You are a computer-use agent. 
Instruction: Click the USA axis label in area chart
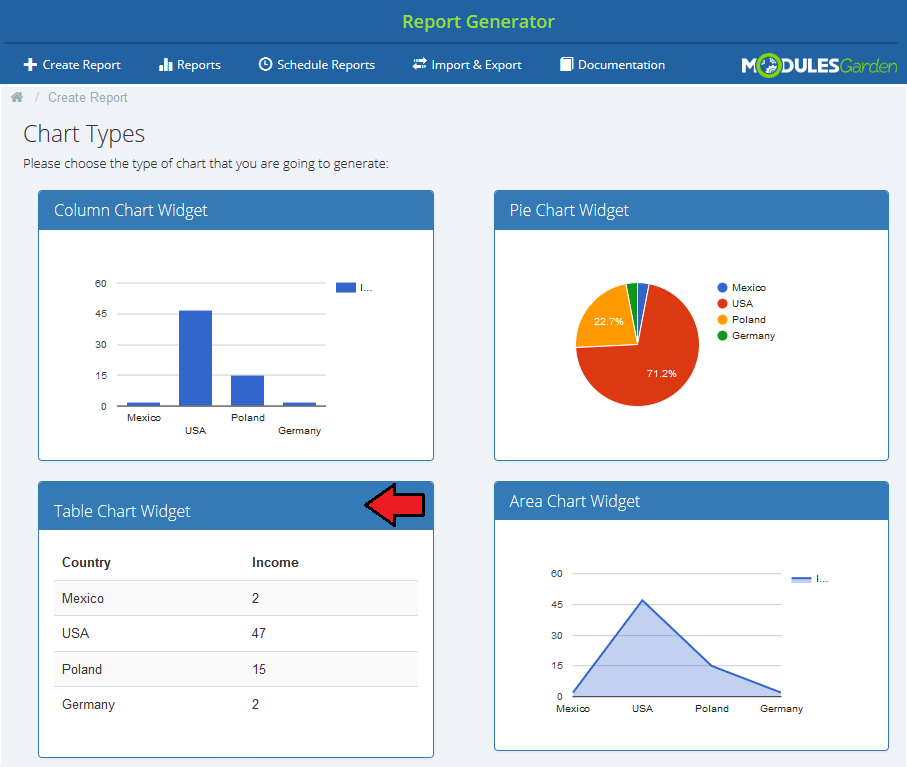pos(642,709)
